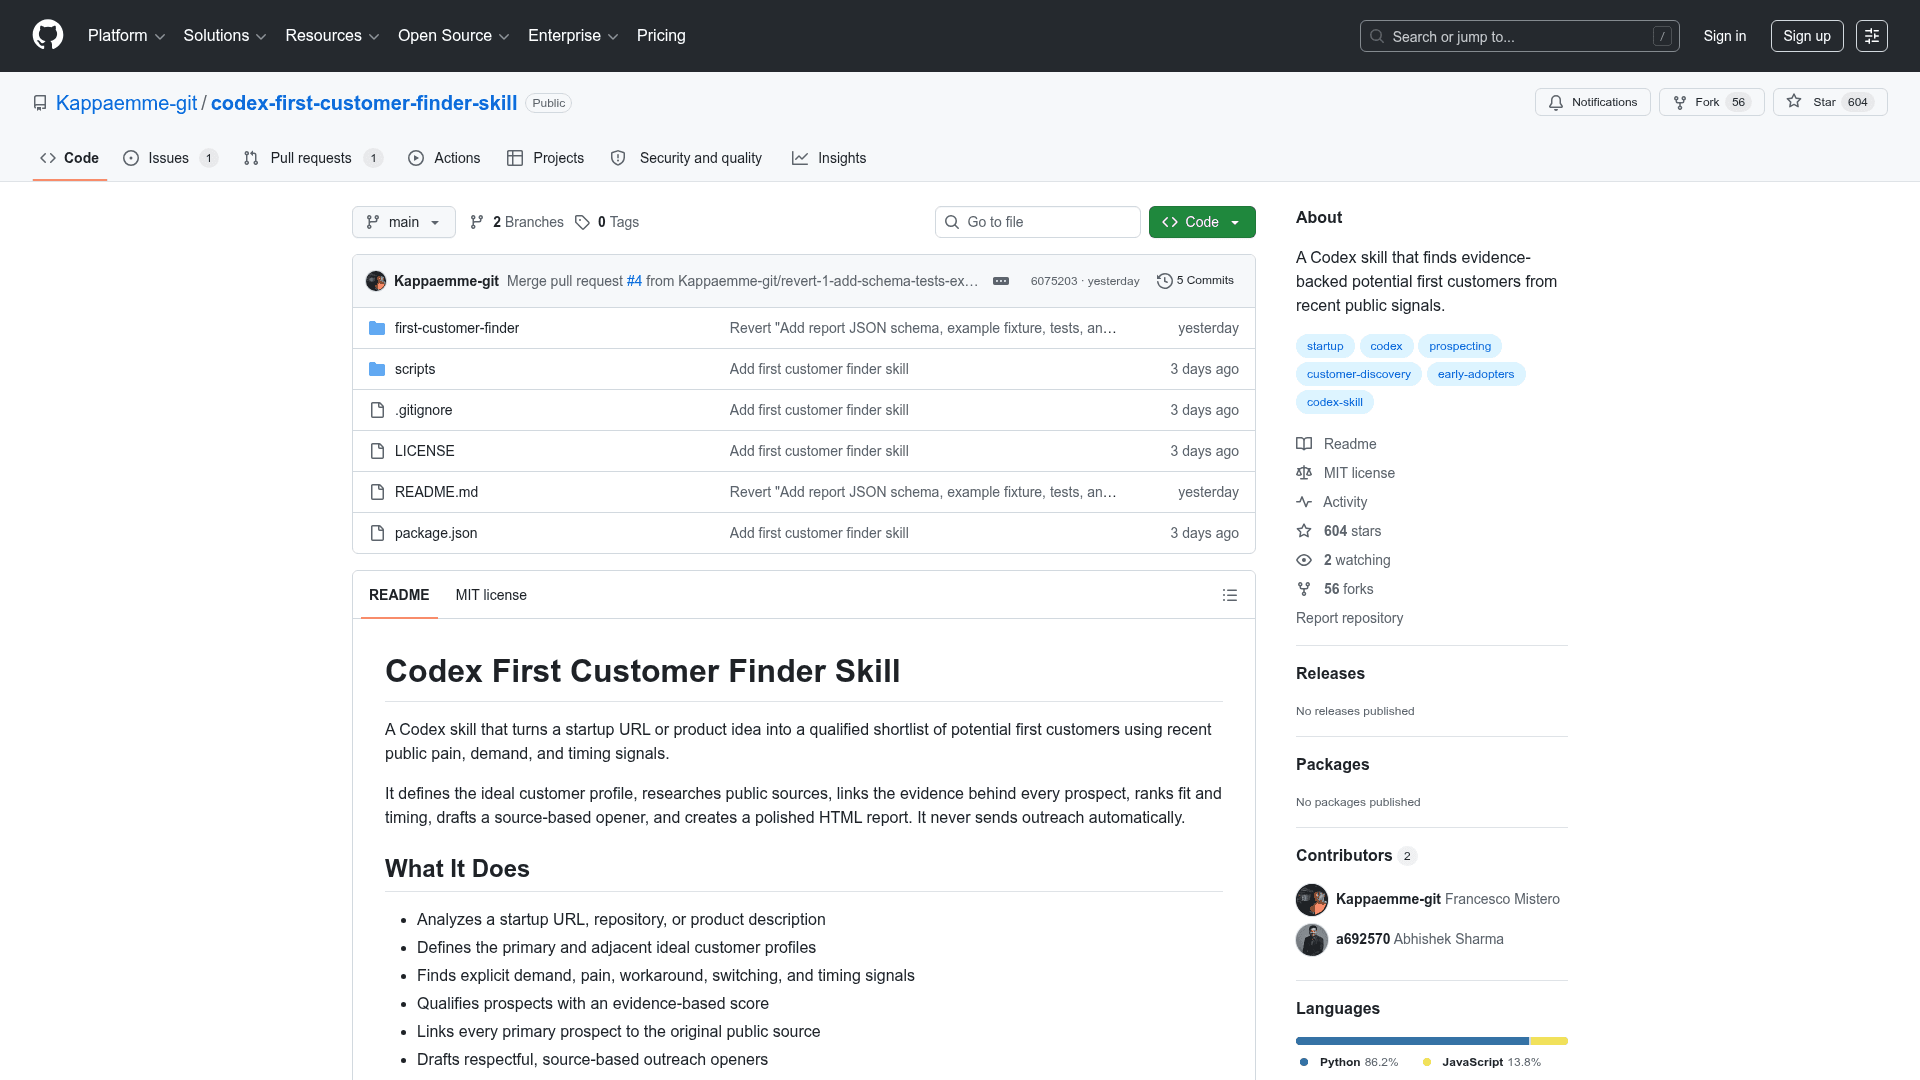
Task: Expand the Enterprise menu
Action: (x=573, y=36)
